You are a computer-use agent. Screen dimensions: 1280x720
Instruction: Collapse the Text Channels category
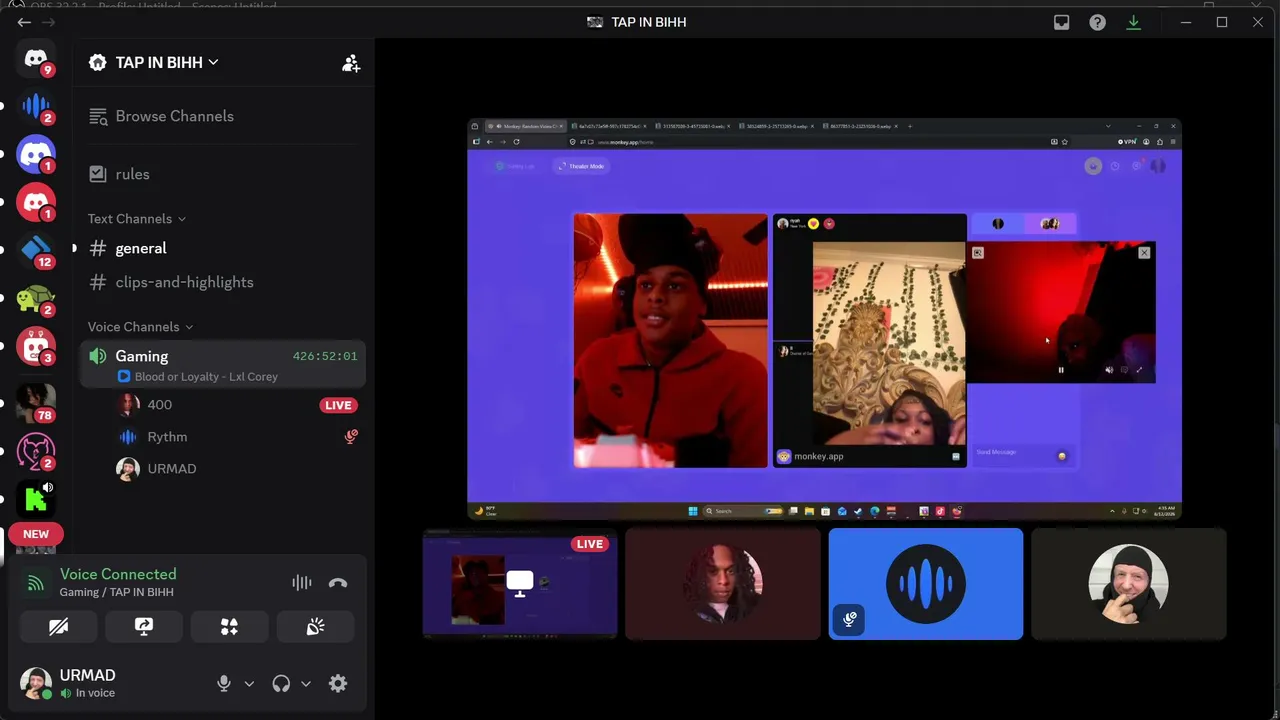[x=136, y=219]
